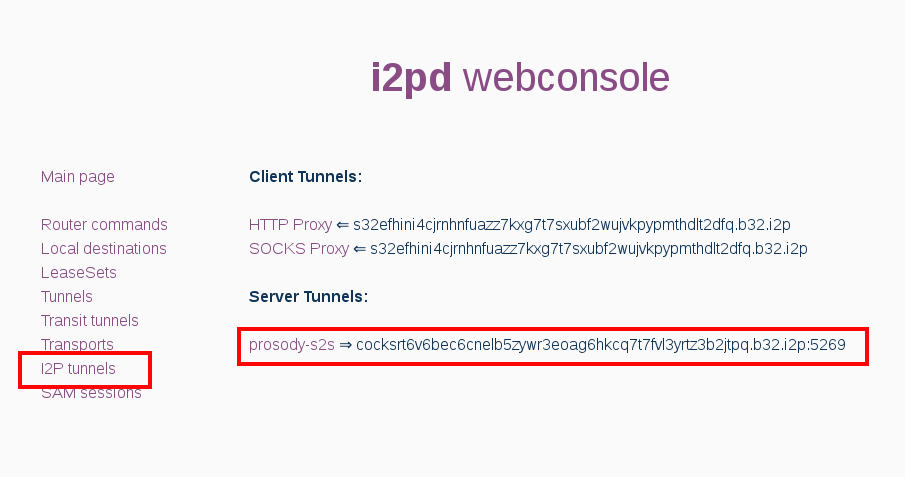Open the Main page link
This screenshot has height=477, width=905.
point(78,177)
